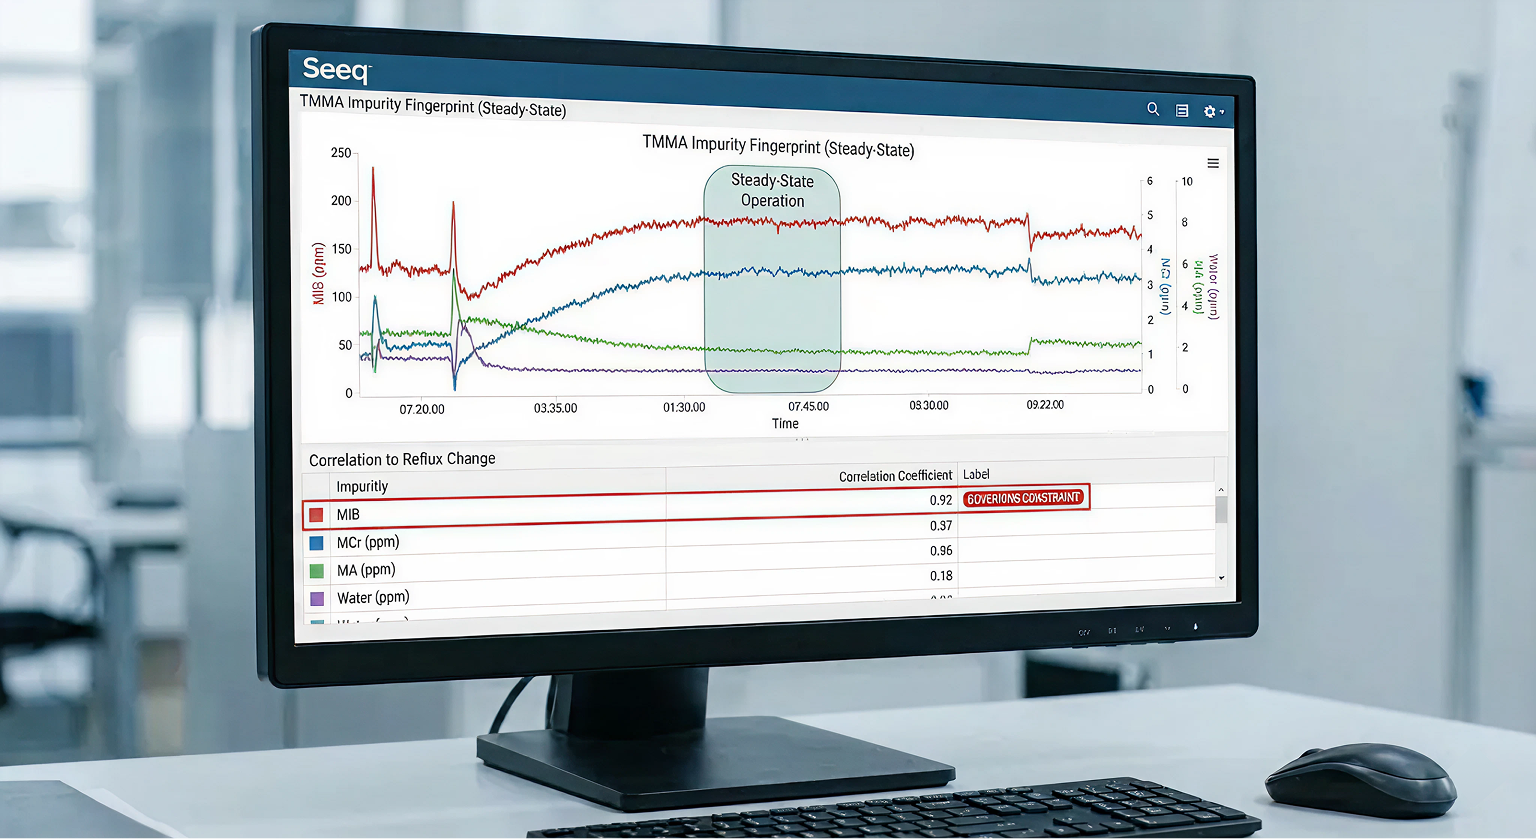The height and width of the screenshot is (839, 1536).
Task: Click the settings gear icon
Action: click(1209, 112)
